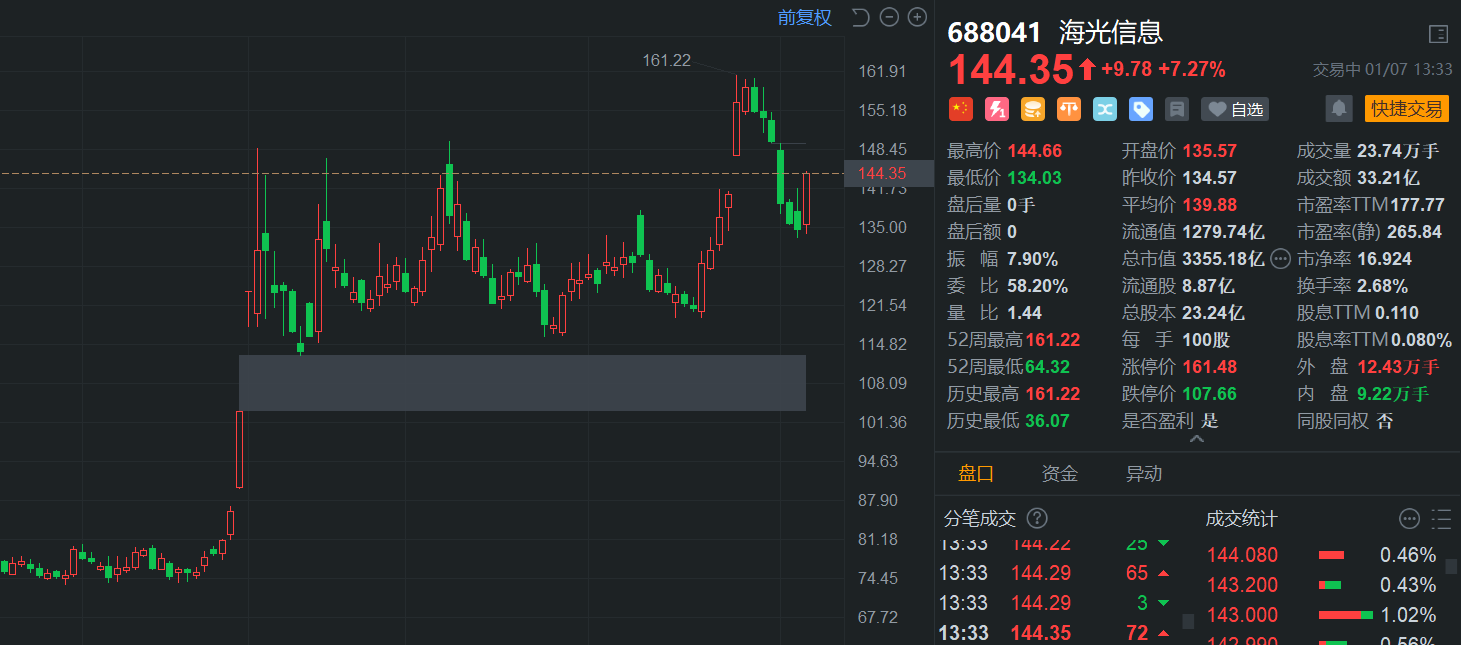
Task: Click the undo arrow above the chart
Action: 860,17
